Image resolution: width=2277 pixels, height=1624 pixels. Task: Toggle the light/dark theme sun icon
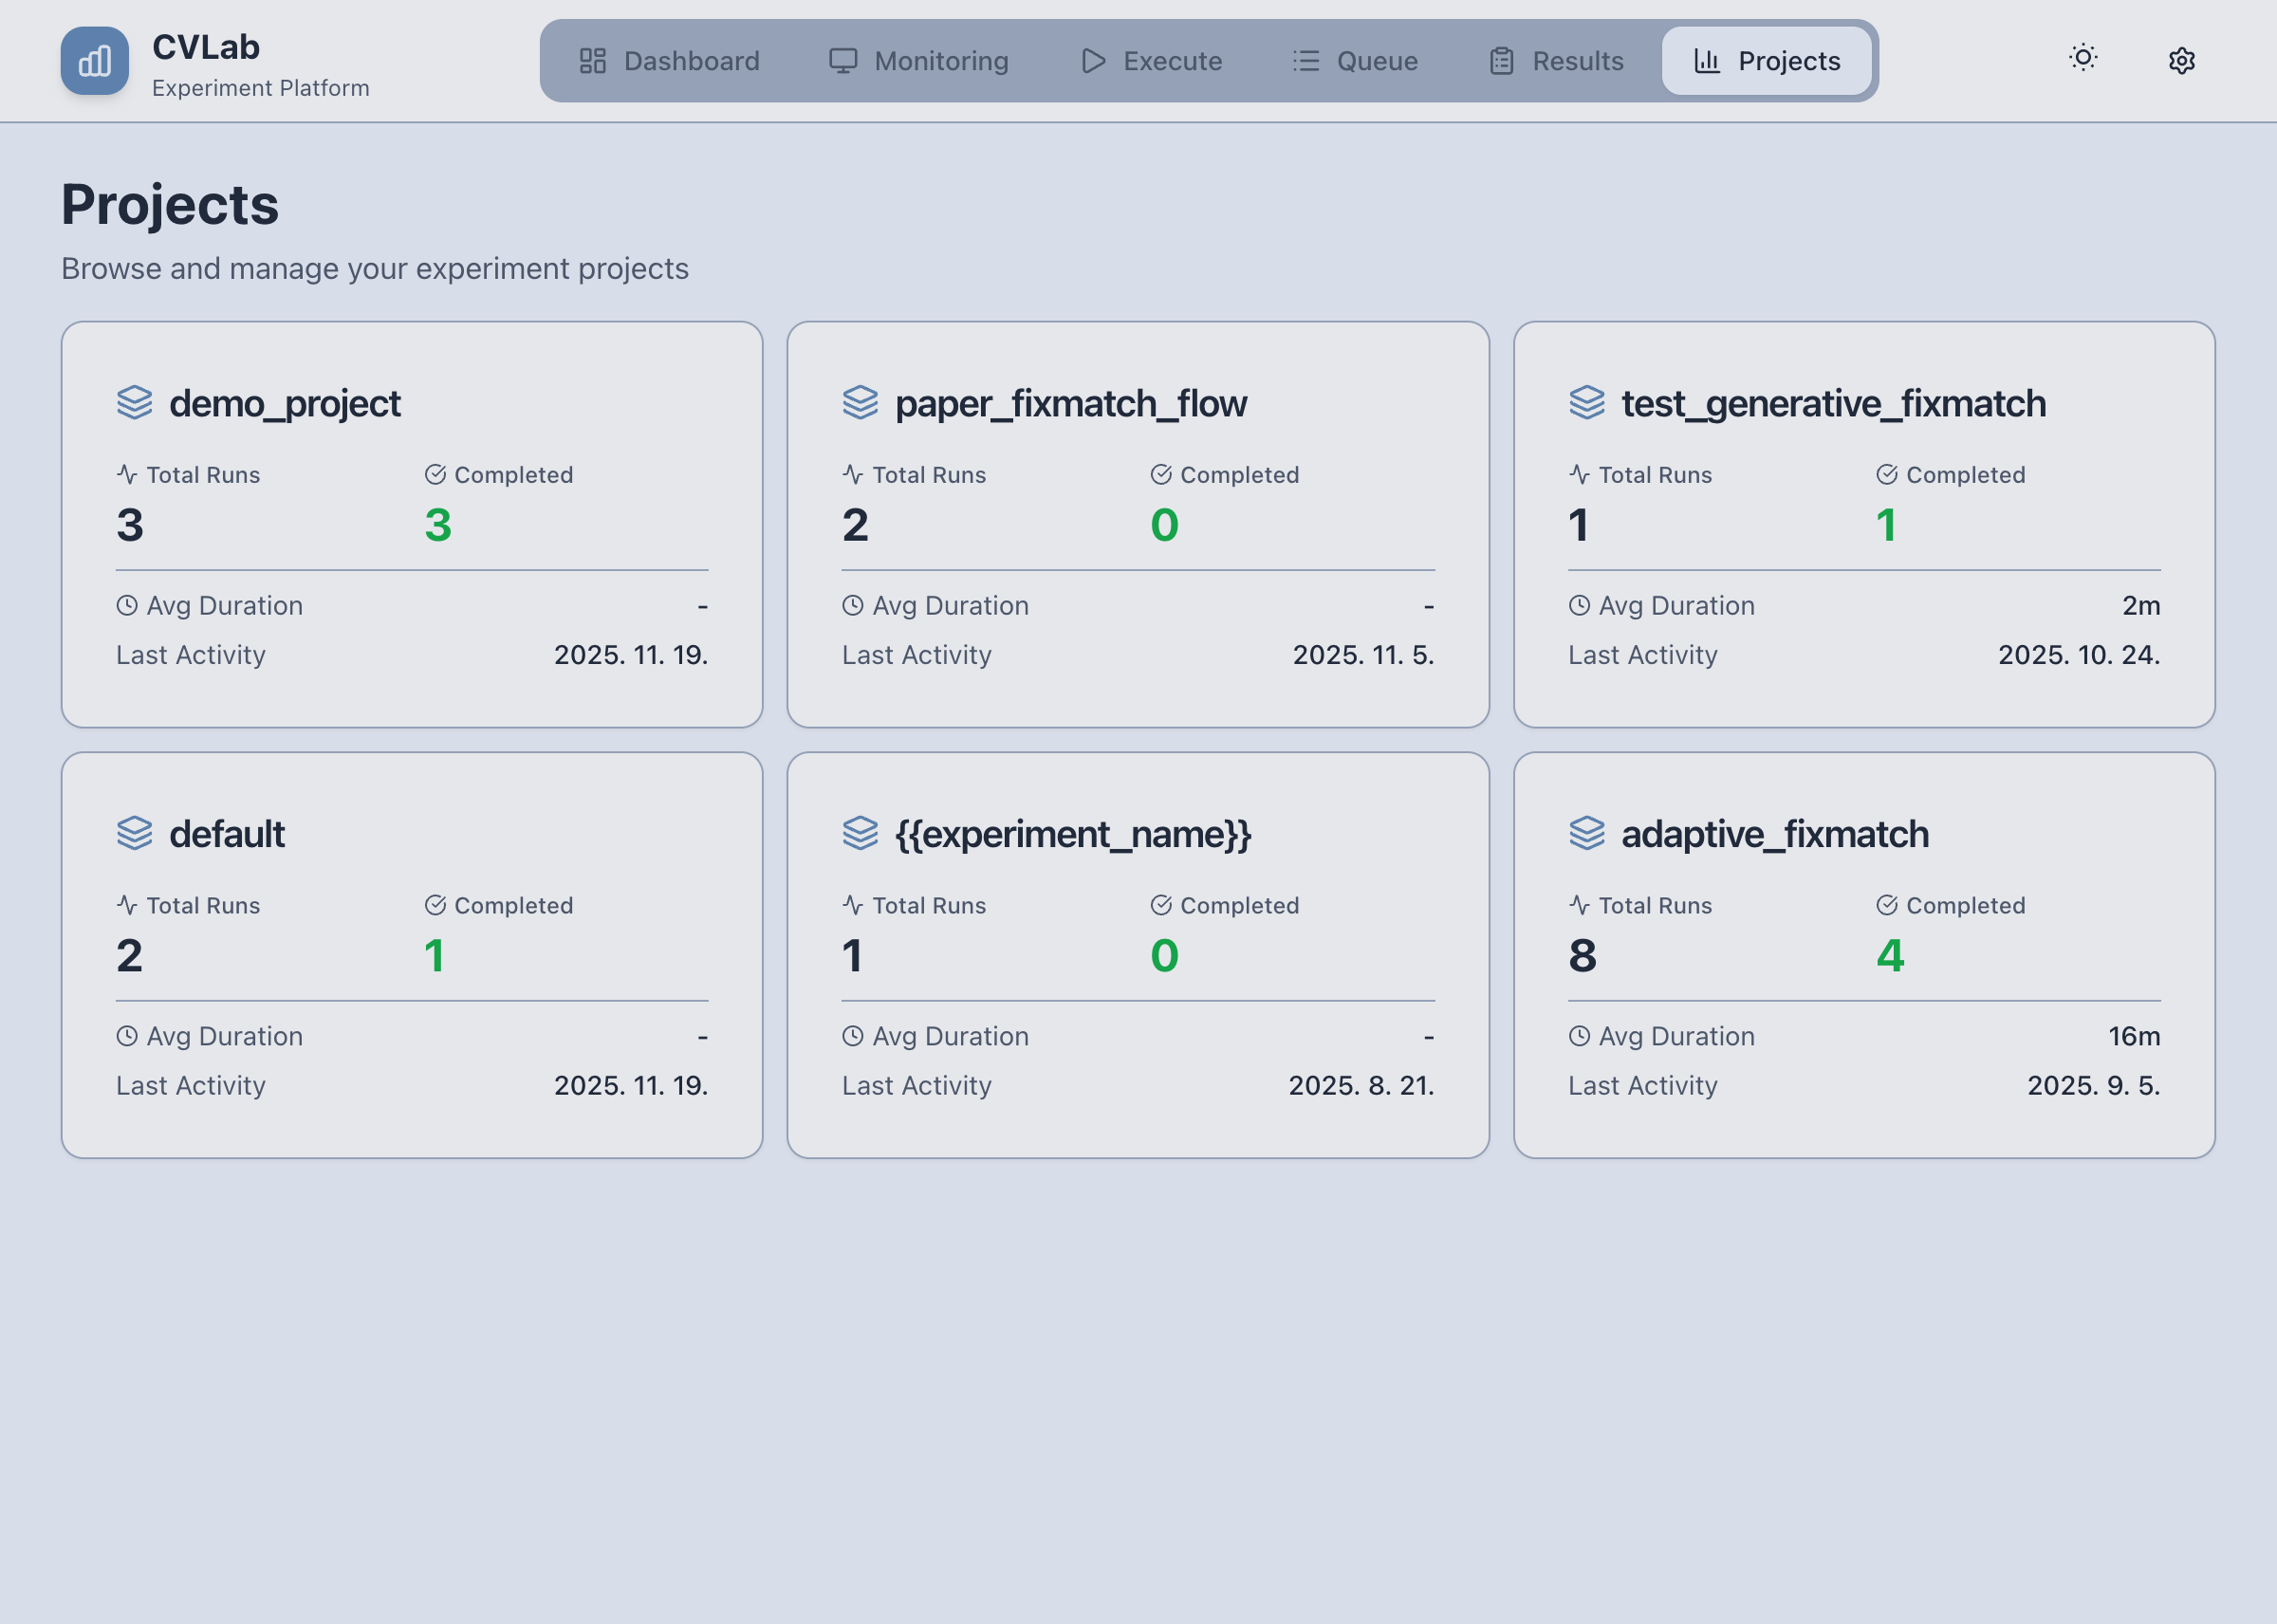(2083, 58)
